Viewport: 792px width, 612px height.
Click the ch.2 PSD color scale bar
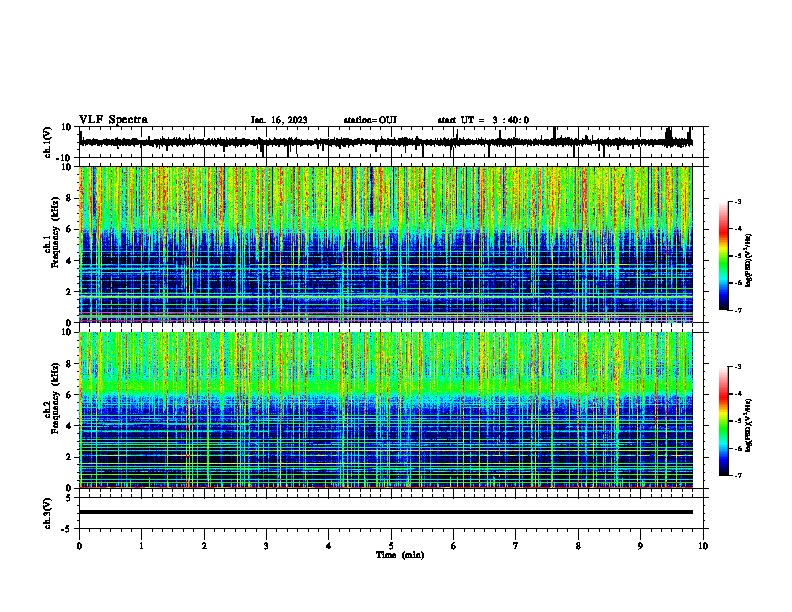(724, 421)
